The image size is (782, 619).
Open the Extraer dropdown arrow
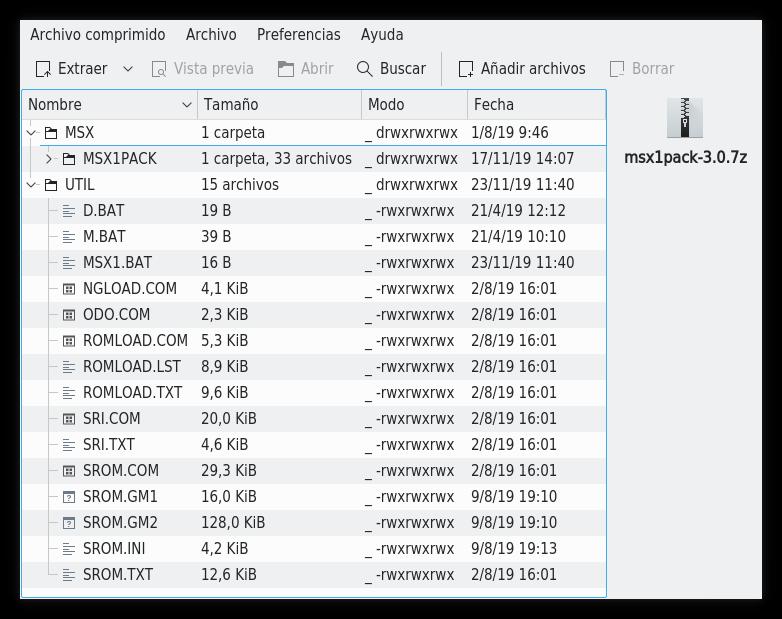128,69
